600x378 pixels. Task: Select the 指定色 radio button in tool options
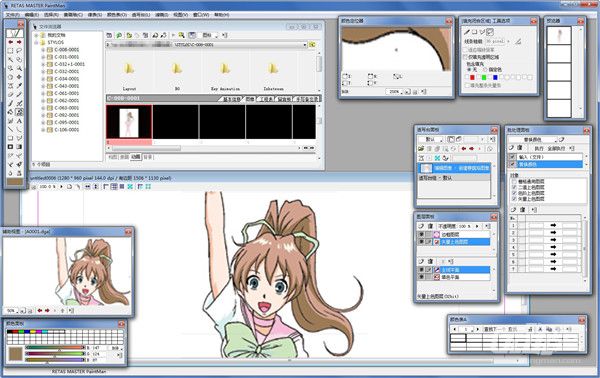point(484,70)
